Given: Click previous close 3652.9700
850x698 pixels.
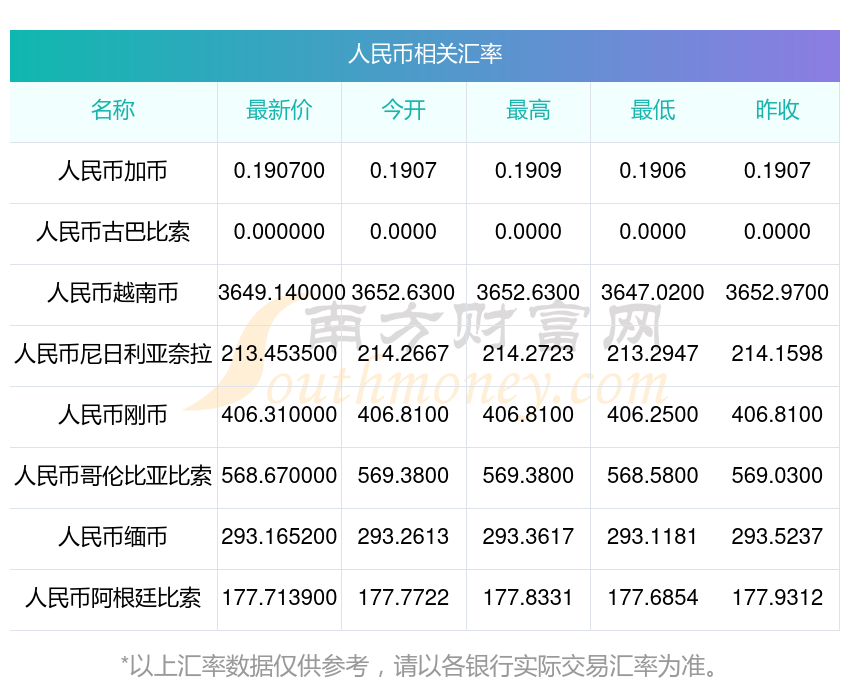Looking at the screenshot, I should coord(777,293).
